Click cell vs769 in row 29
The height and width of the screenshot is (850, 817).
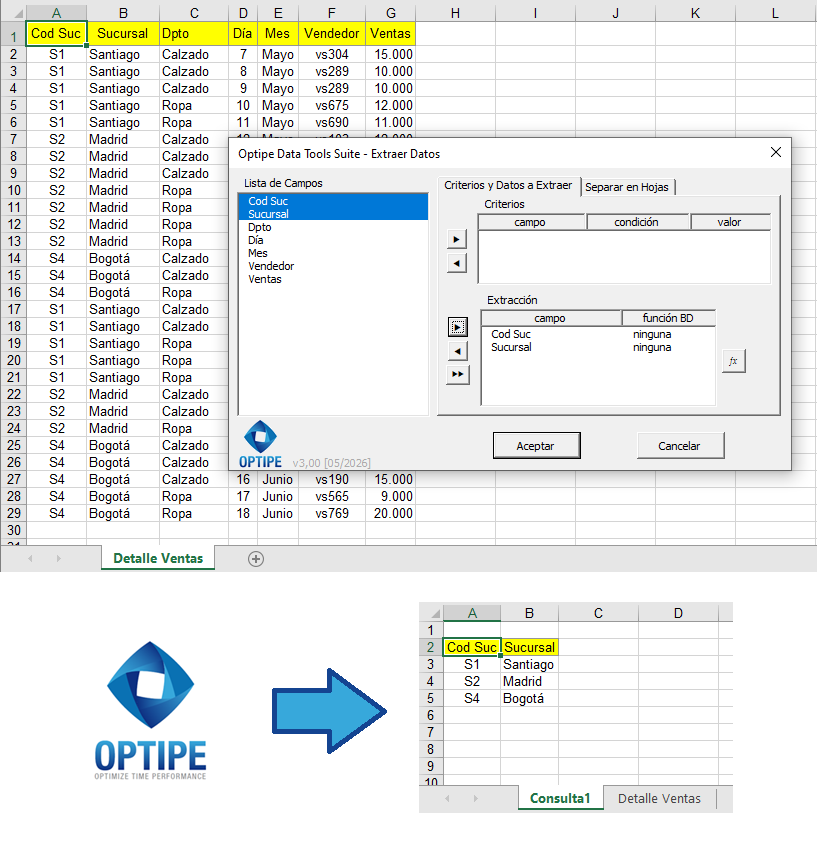[x=332, y=513]
